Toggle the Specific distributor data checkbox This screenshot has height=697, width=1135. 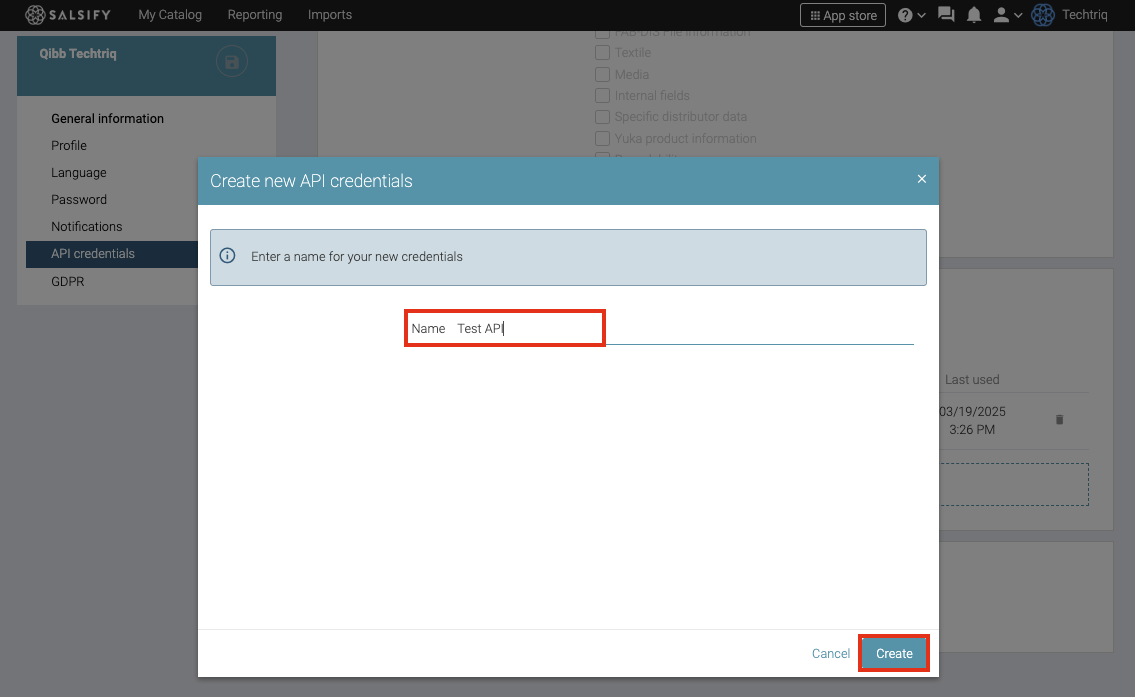[x=603, y=117]
